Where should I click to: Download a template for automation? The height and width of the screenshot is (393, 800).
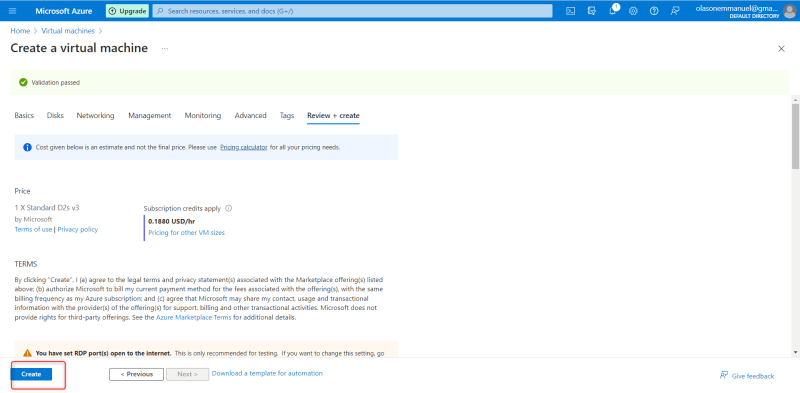coord(267,374)
